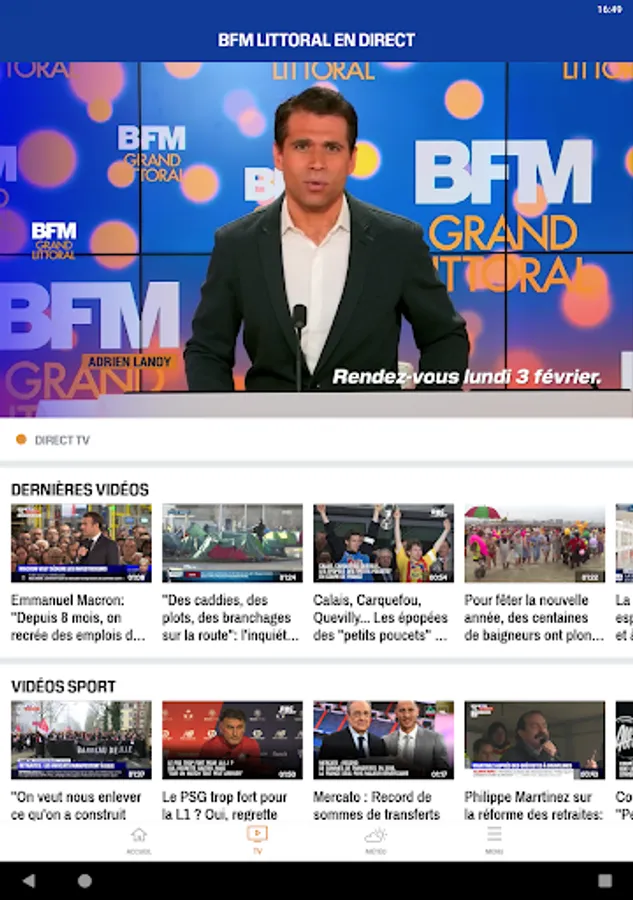Select the VIDÉOS SPORT section heading

[63, 686]
